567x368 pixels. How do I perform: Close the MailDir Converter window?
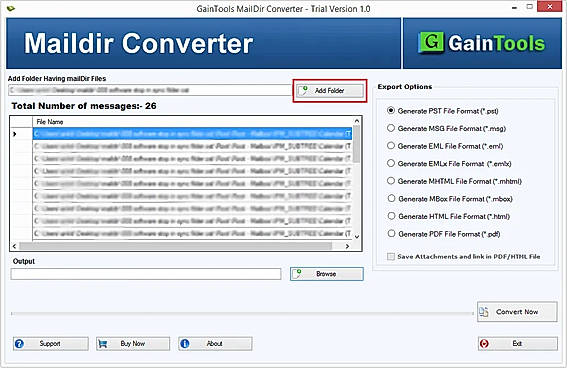pos(550,7)
